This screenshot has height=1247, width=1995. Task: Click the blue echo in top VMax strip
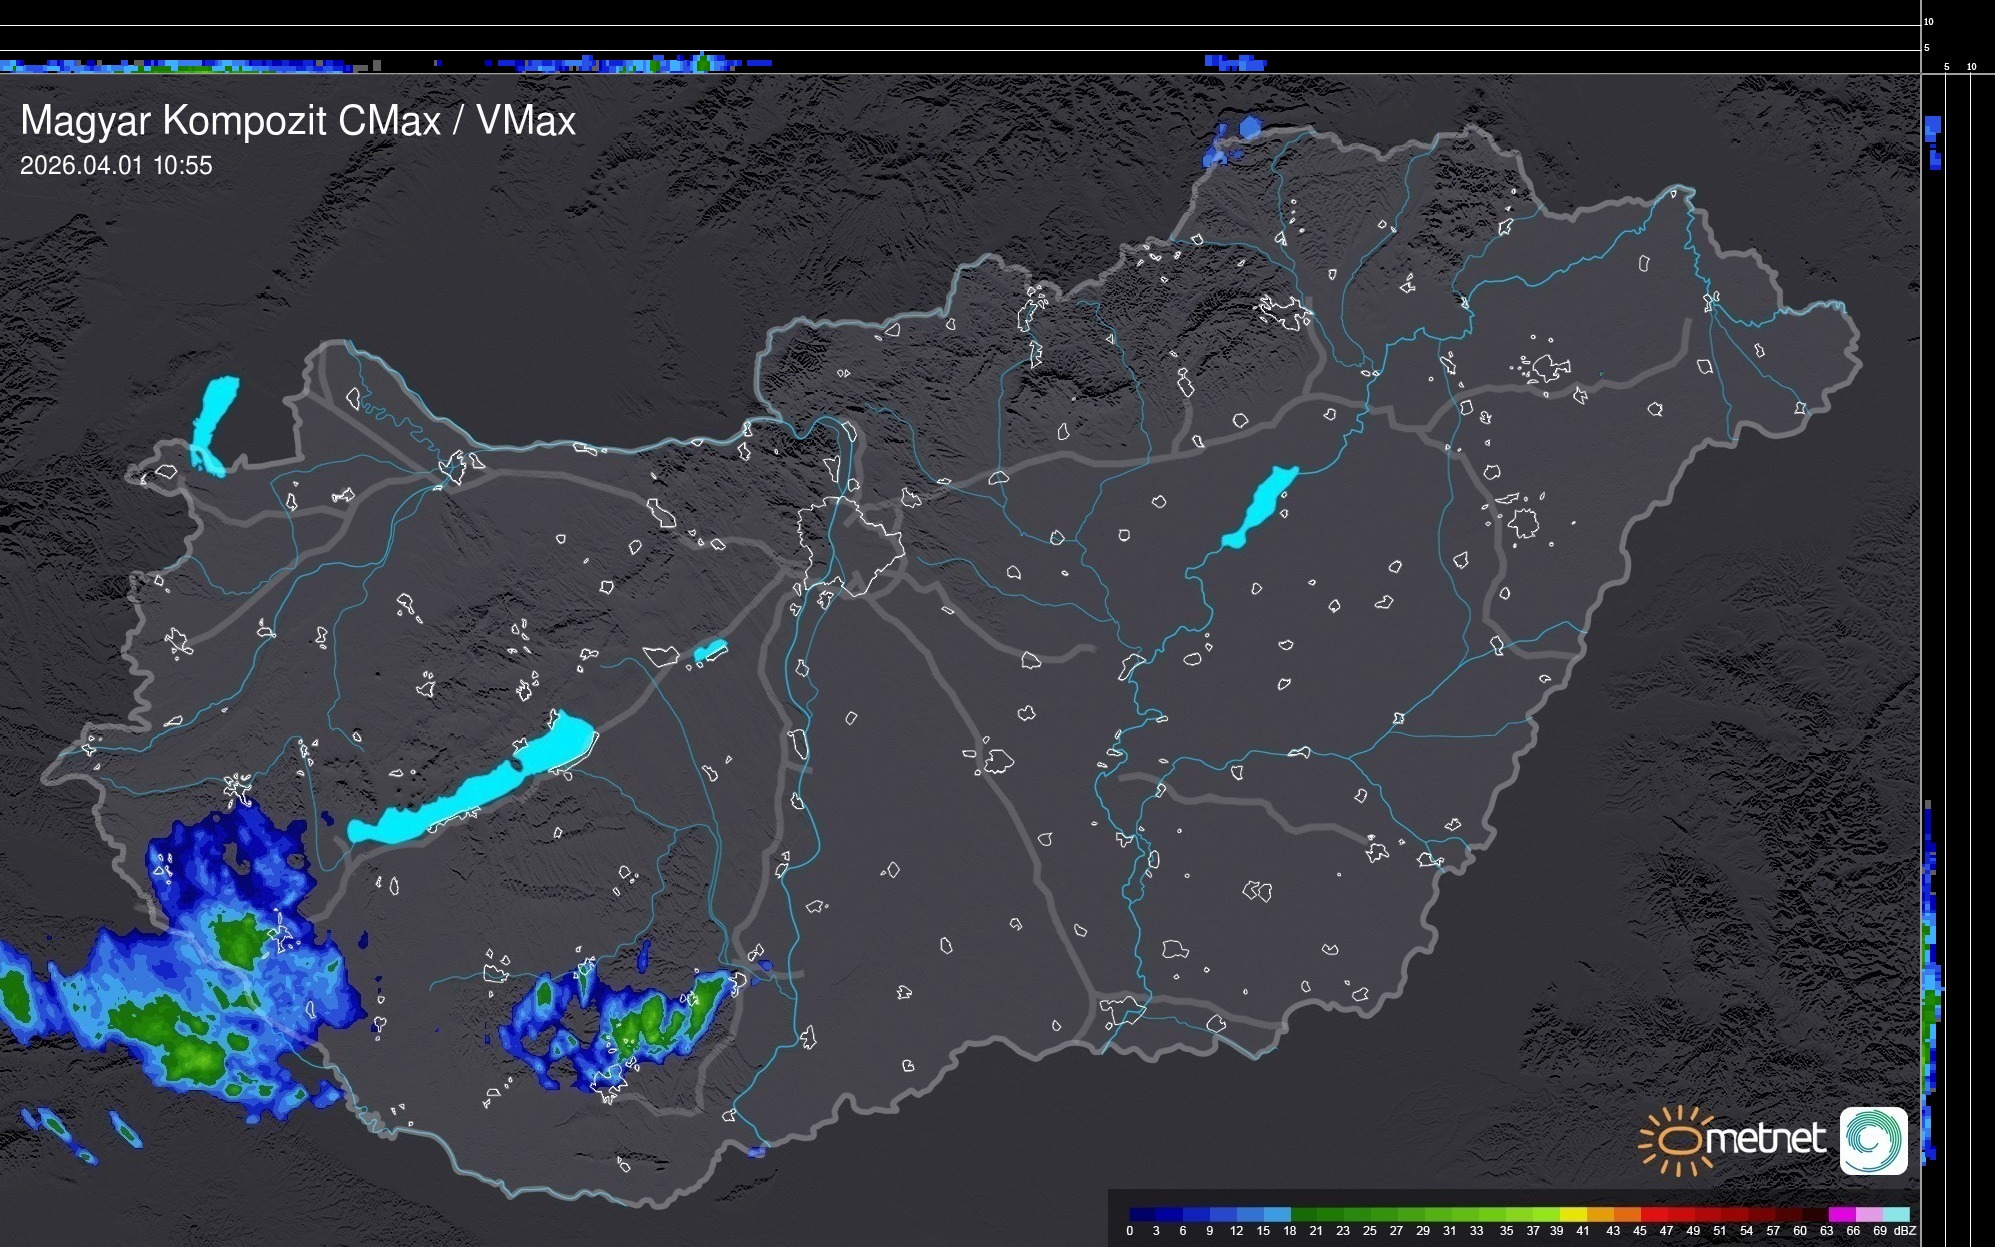[1235, 62]
